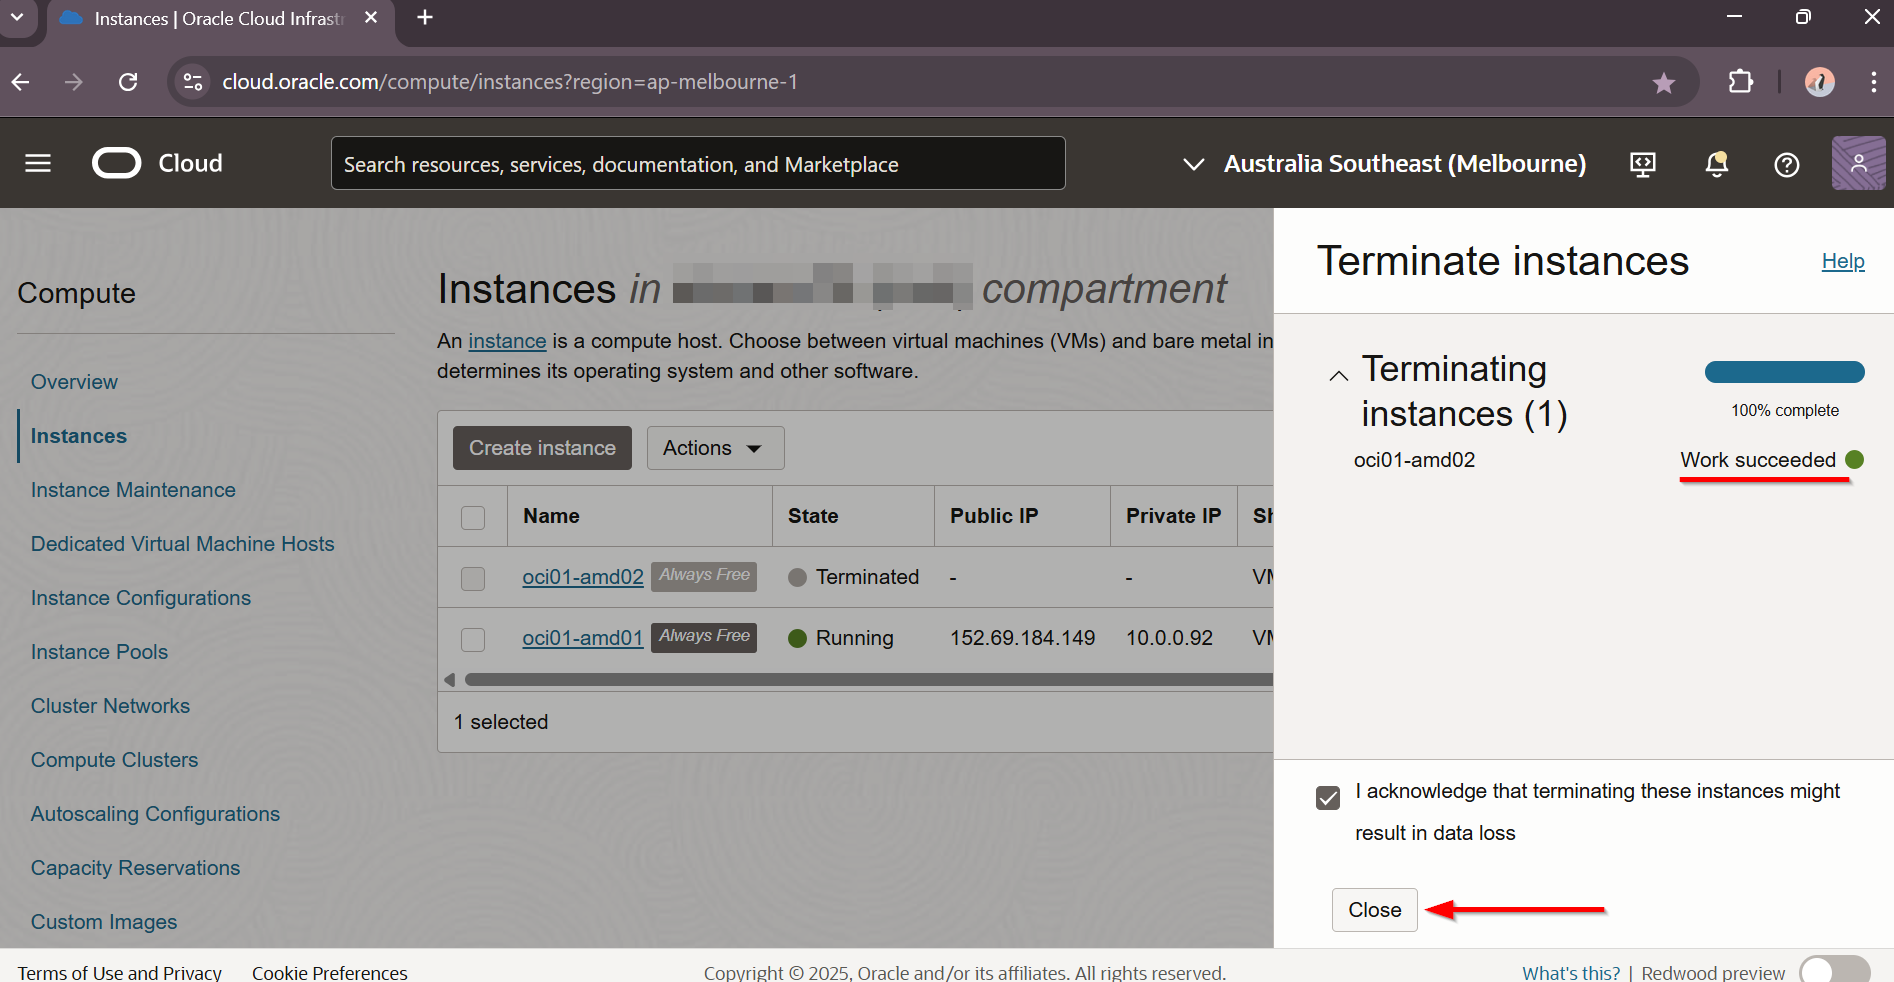Open the notifications bell

click(1716, 164)
